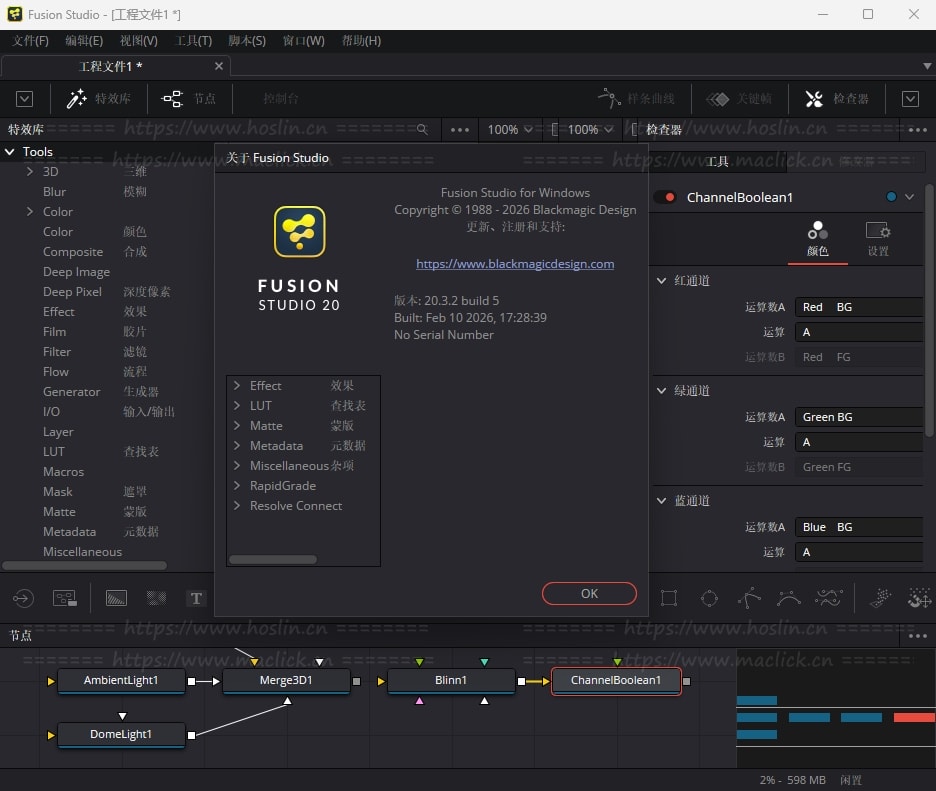Open effects library options ellipsis menu
The width and height of the screenshot is (936, 791).
coord(460,130)
